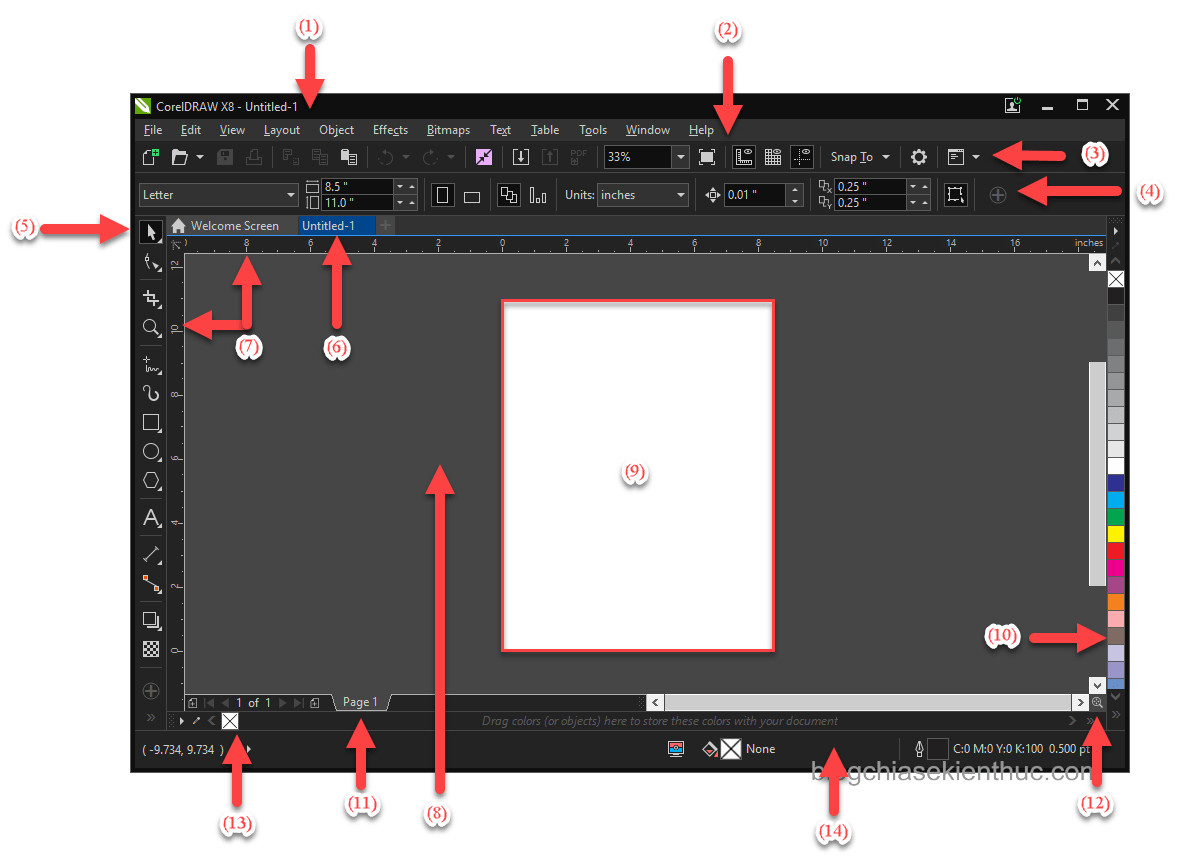1181x861 pixels.
Task: Select the Pick tool
Action: click(151, 231)
